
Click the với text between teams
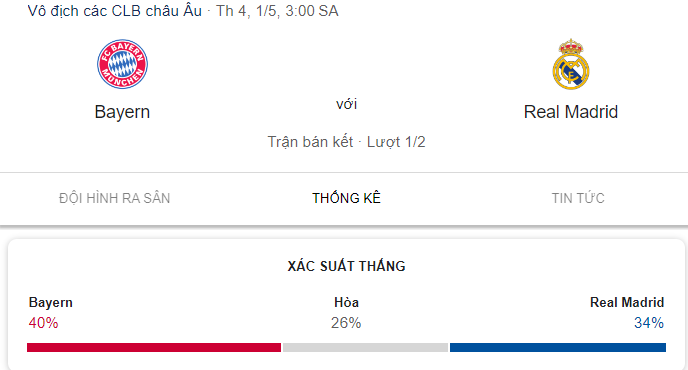click(346, 104)
